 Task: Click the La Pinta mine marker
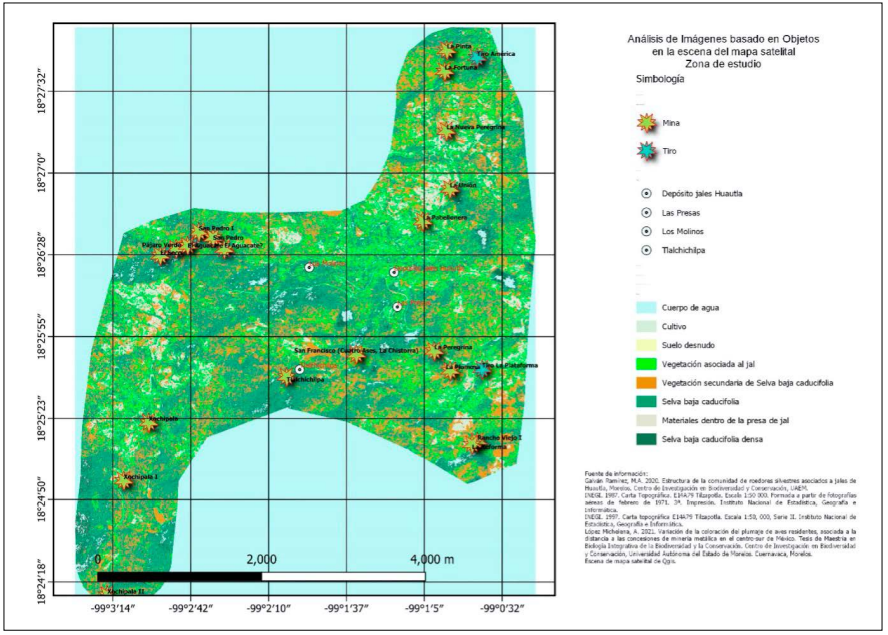click(x=446, y=50)
